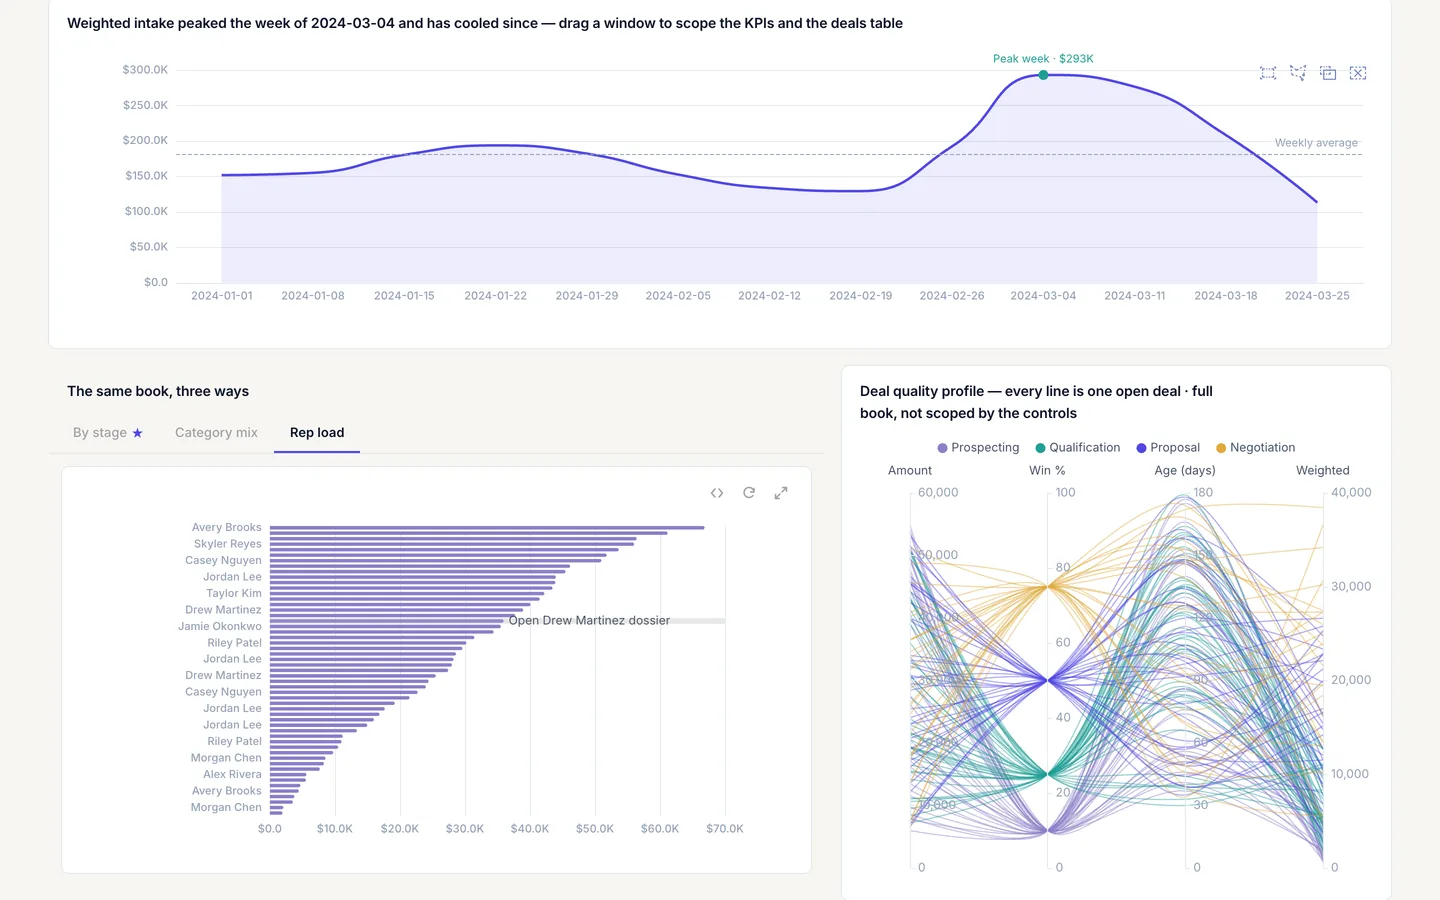Click the Jamie Okonkwo bar label
Screen dimensions: 1440x900
point(220,627)
